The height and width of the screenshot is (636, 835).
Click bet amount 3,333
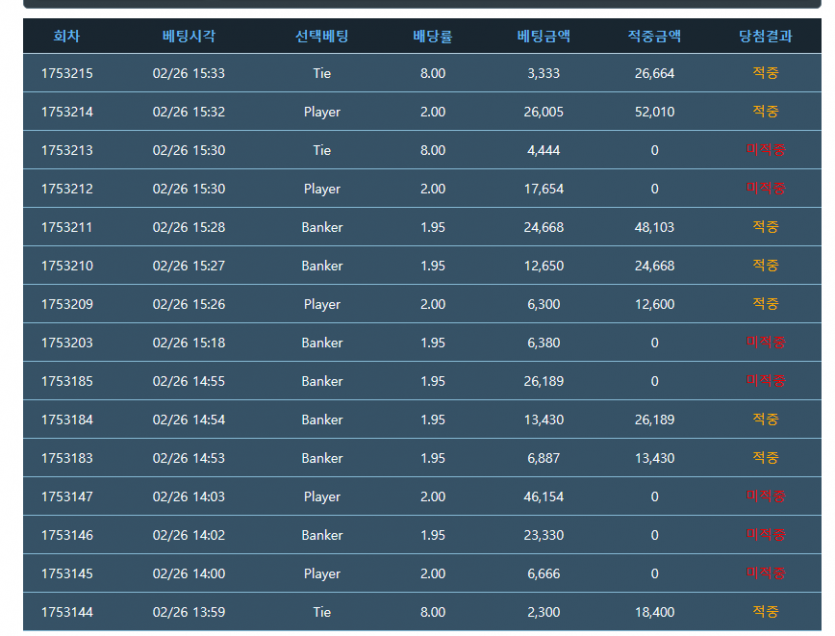click(543, 73)
